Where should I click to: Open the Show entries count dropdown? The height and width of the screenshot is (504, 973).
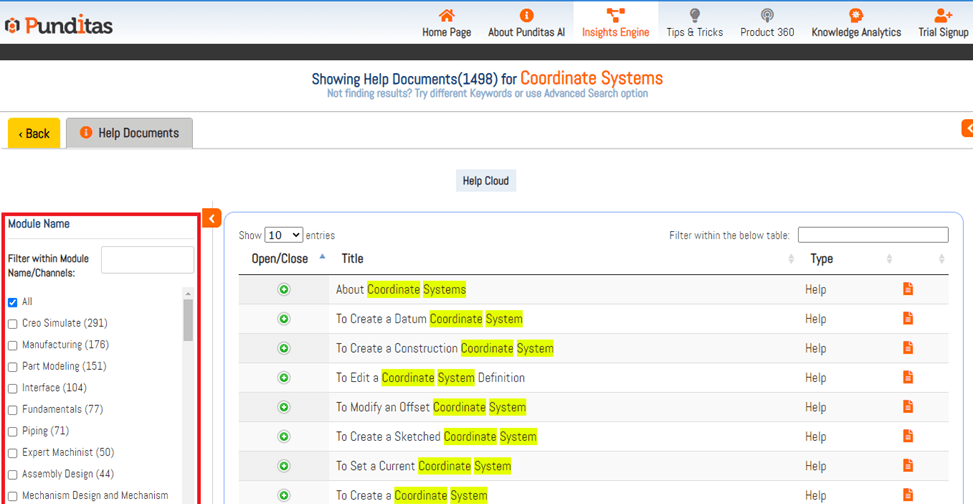(x=283, y=235)
